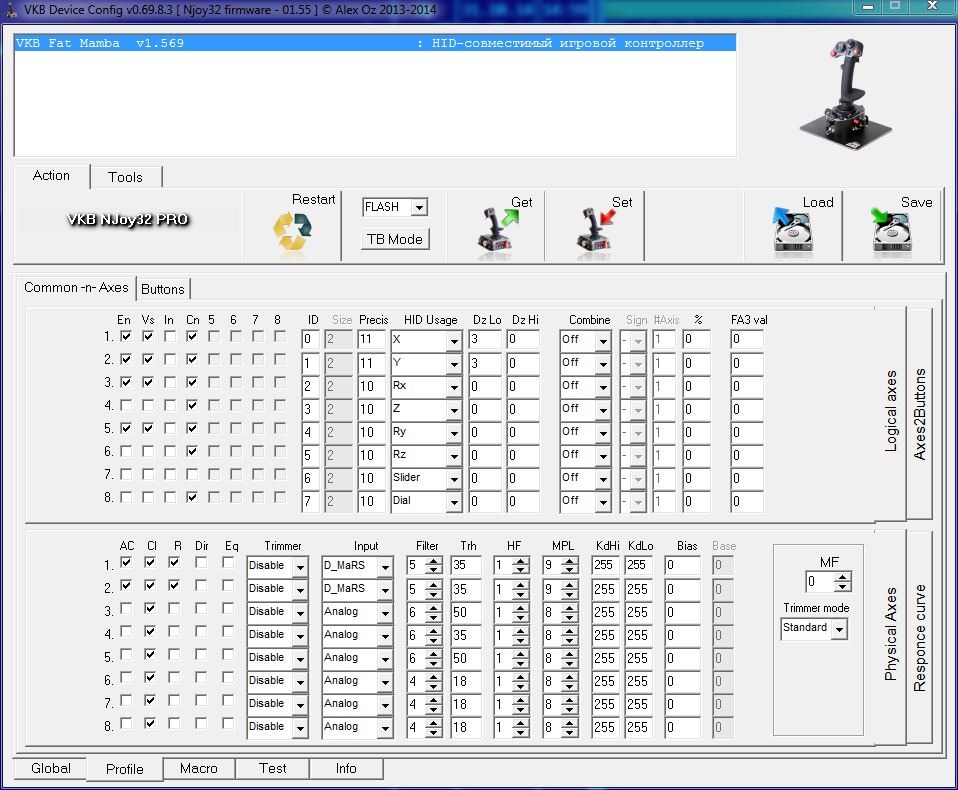
Task: Toggle AC checkbox for physical axis 1
Action: tap(126, 562)
